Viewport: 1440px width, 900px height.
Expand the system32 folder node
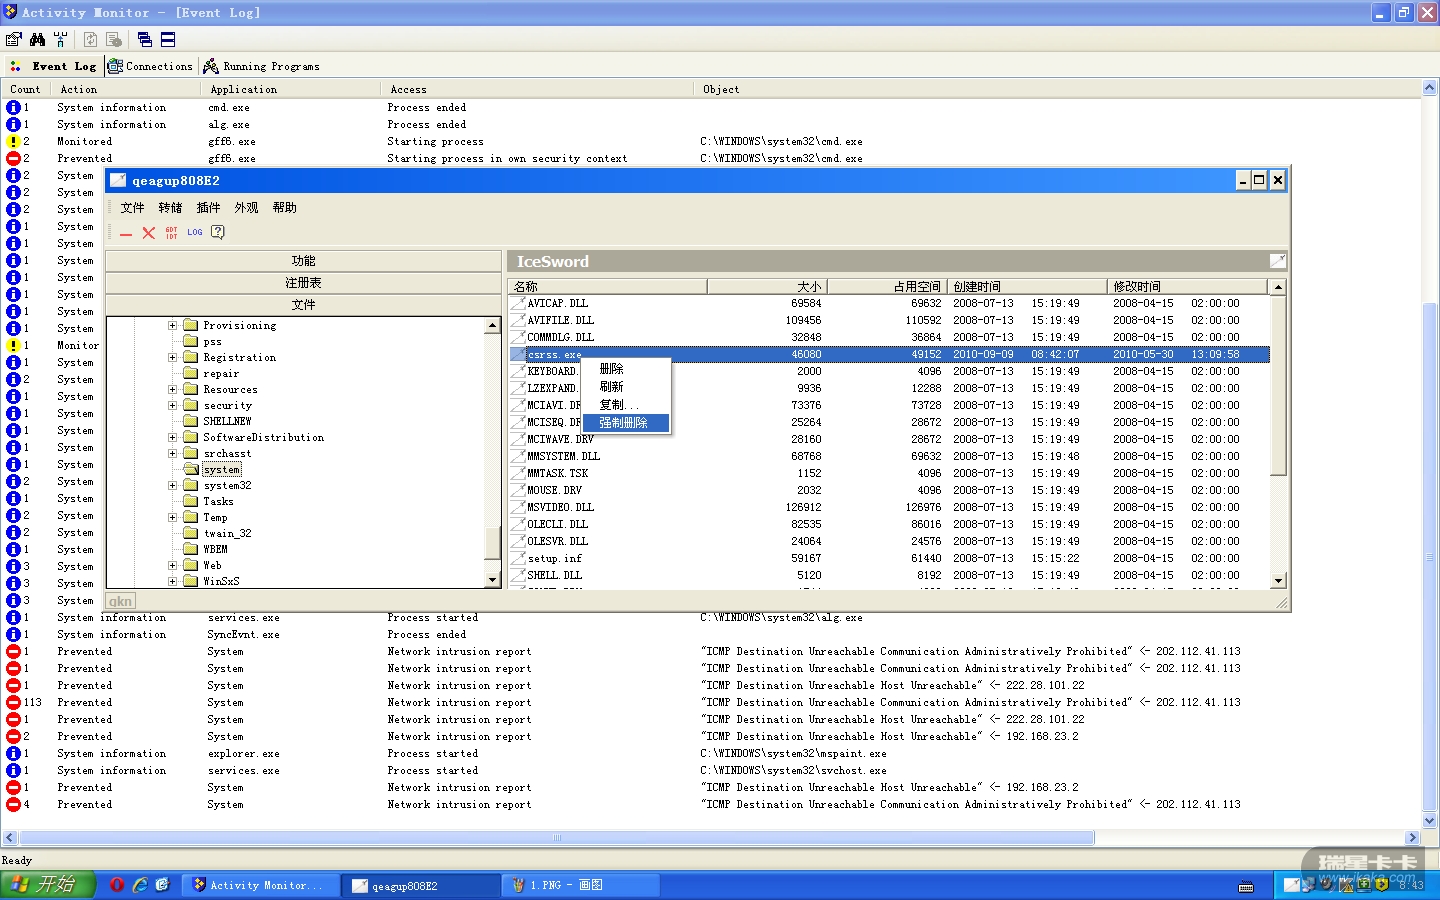tap(172, 486)
